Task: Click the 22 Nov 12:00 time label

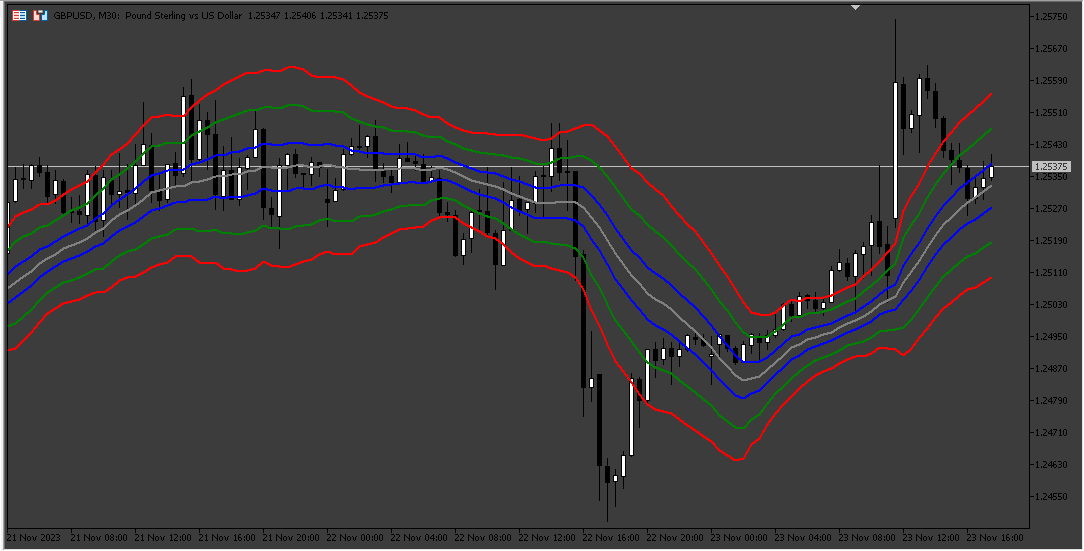Action: [547, 538]
